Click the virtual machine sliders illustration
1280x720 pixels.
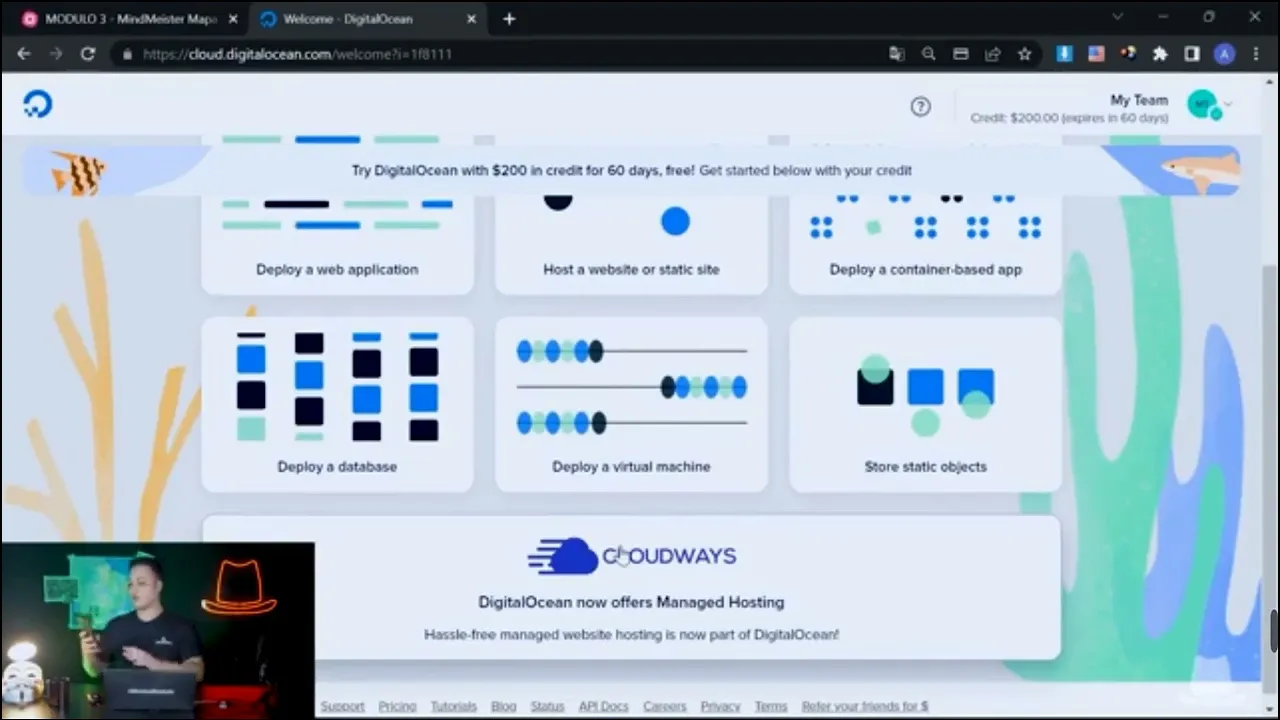click(631, 387)
